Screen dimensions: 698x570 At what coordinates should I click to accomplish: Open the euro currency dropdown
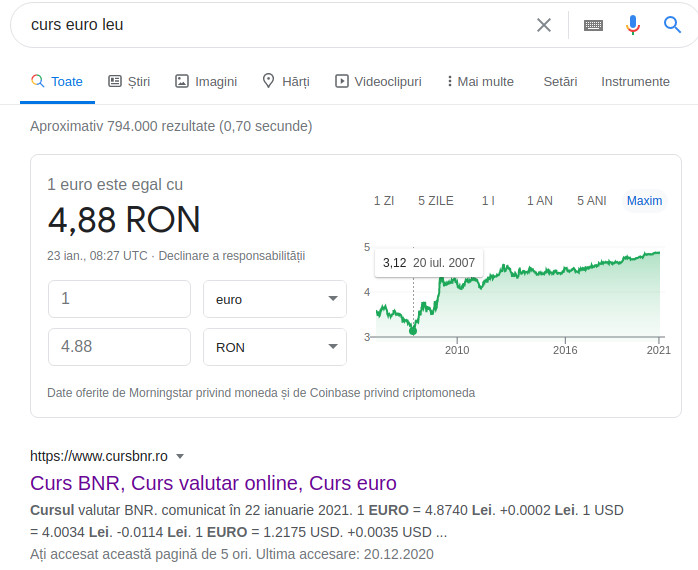click(x=275, y=299)
